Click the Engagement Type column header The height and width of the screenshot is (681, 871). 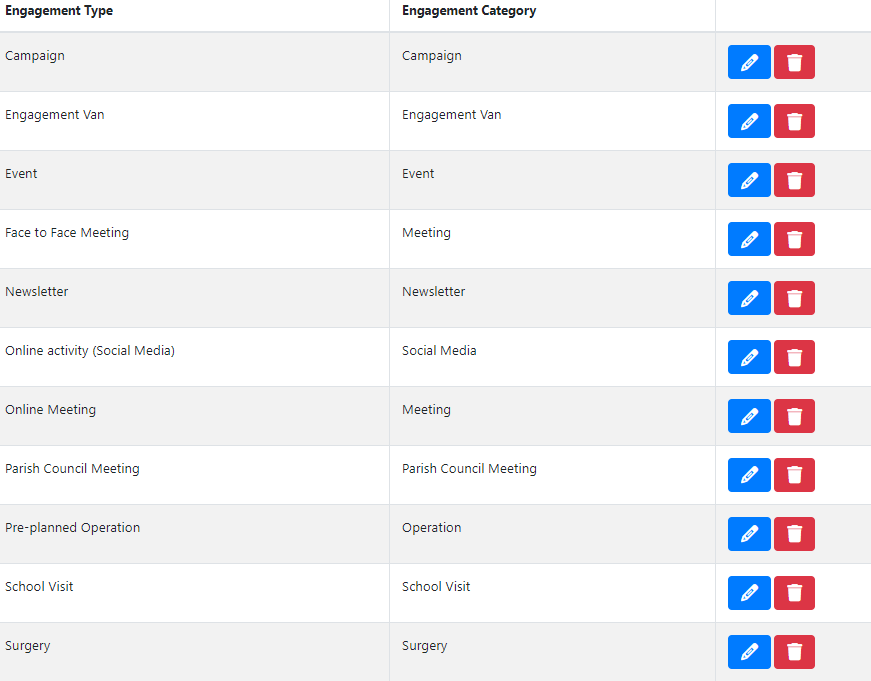click(59, 11)
